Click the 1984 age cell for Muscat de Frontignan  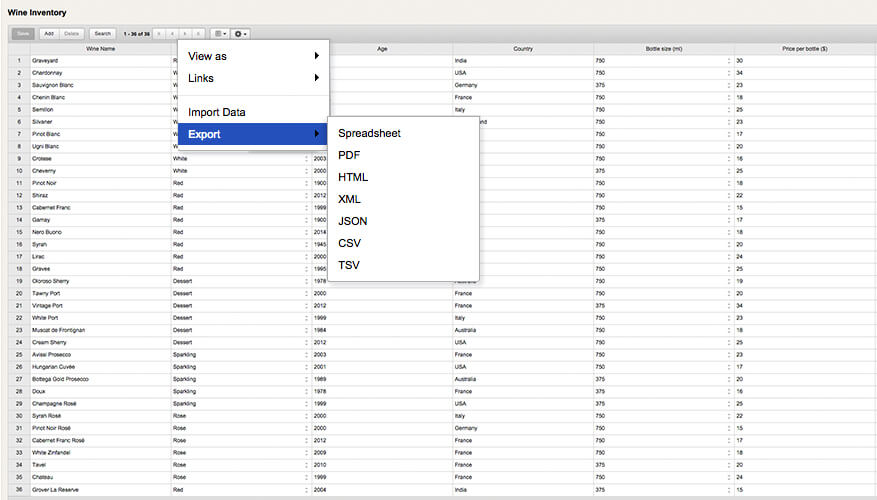[x=382, y=330]
